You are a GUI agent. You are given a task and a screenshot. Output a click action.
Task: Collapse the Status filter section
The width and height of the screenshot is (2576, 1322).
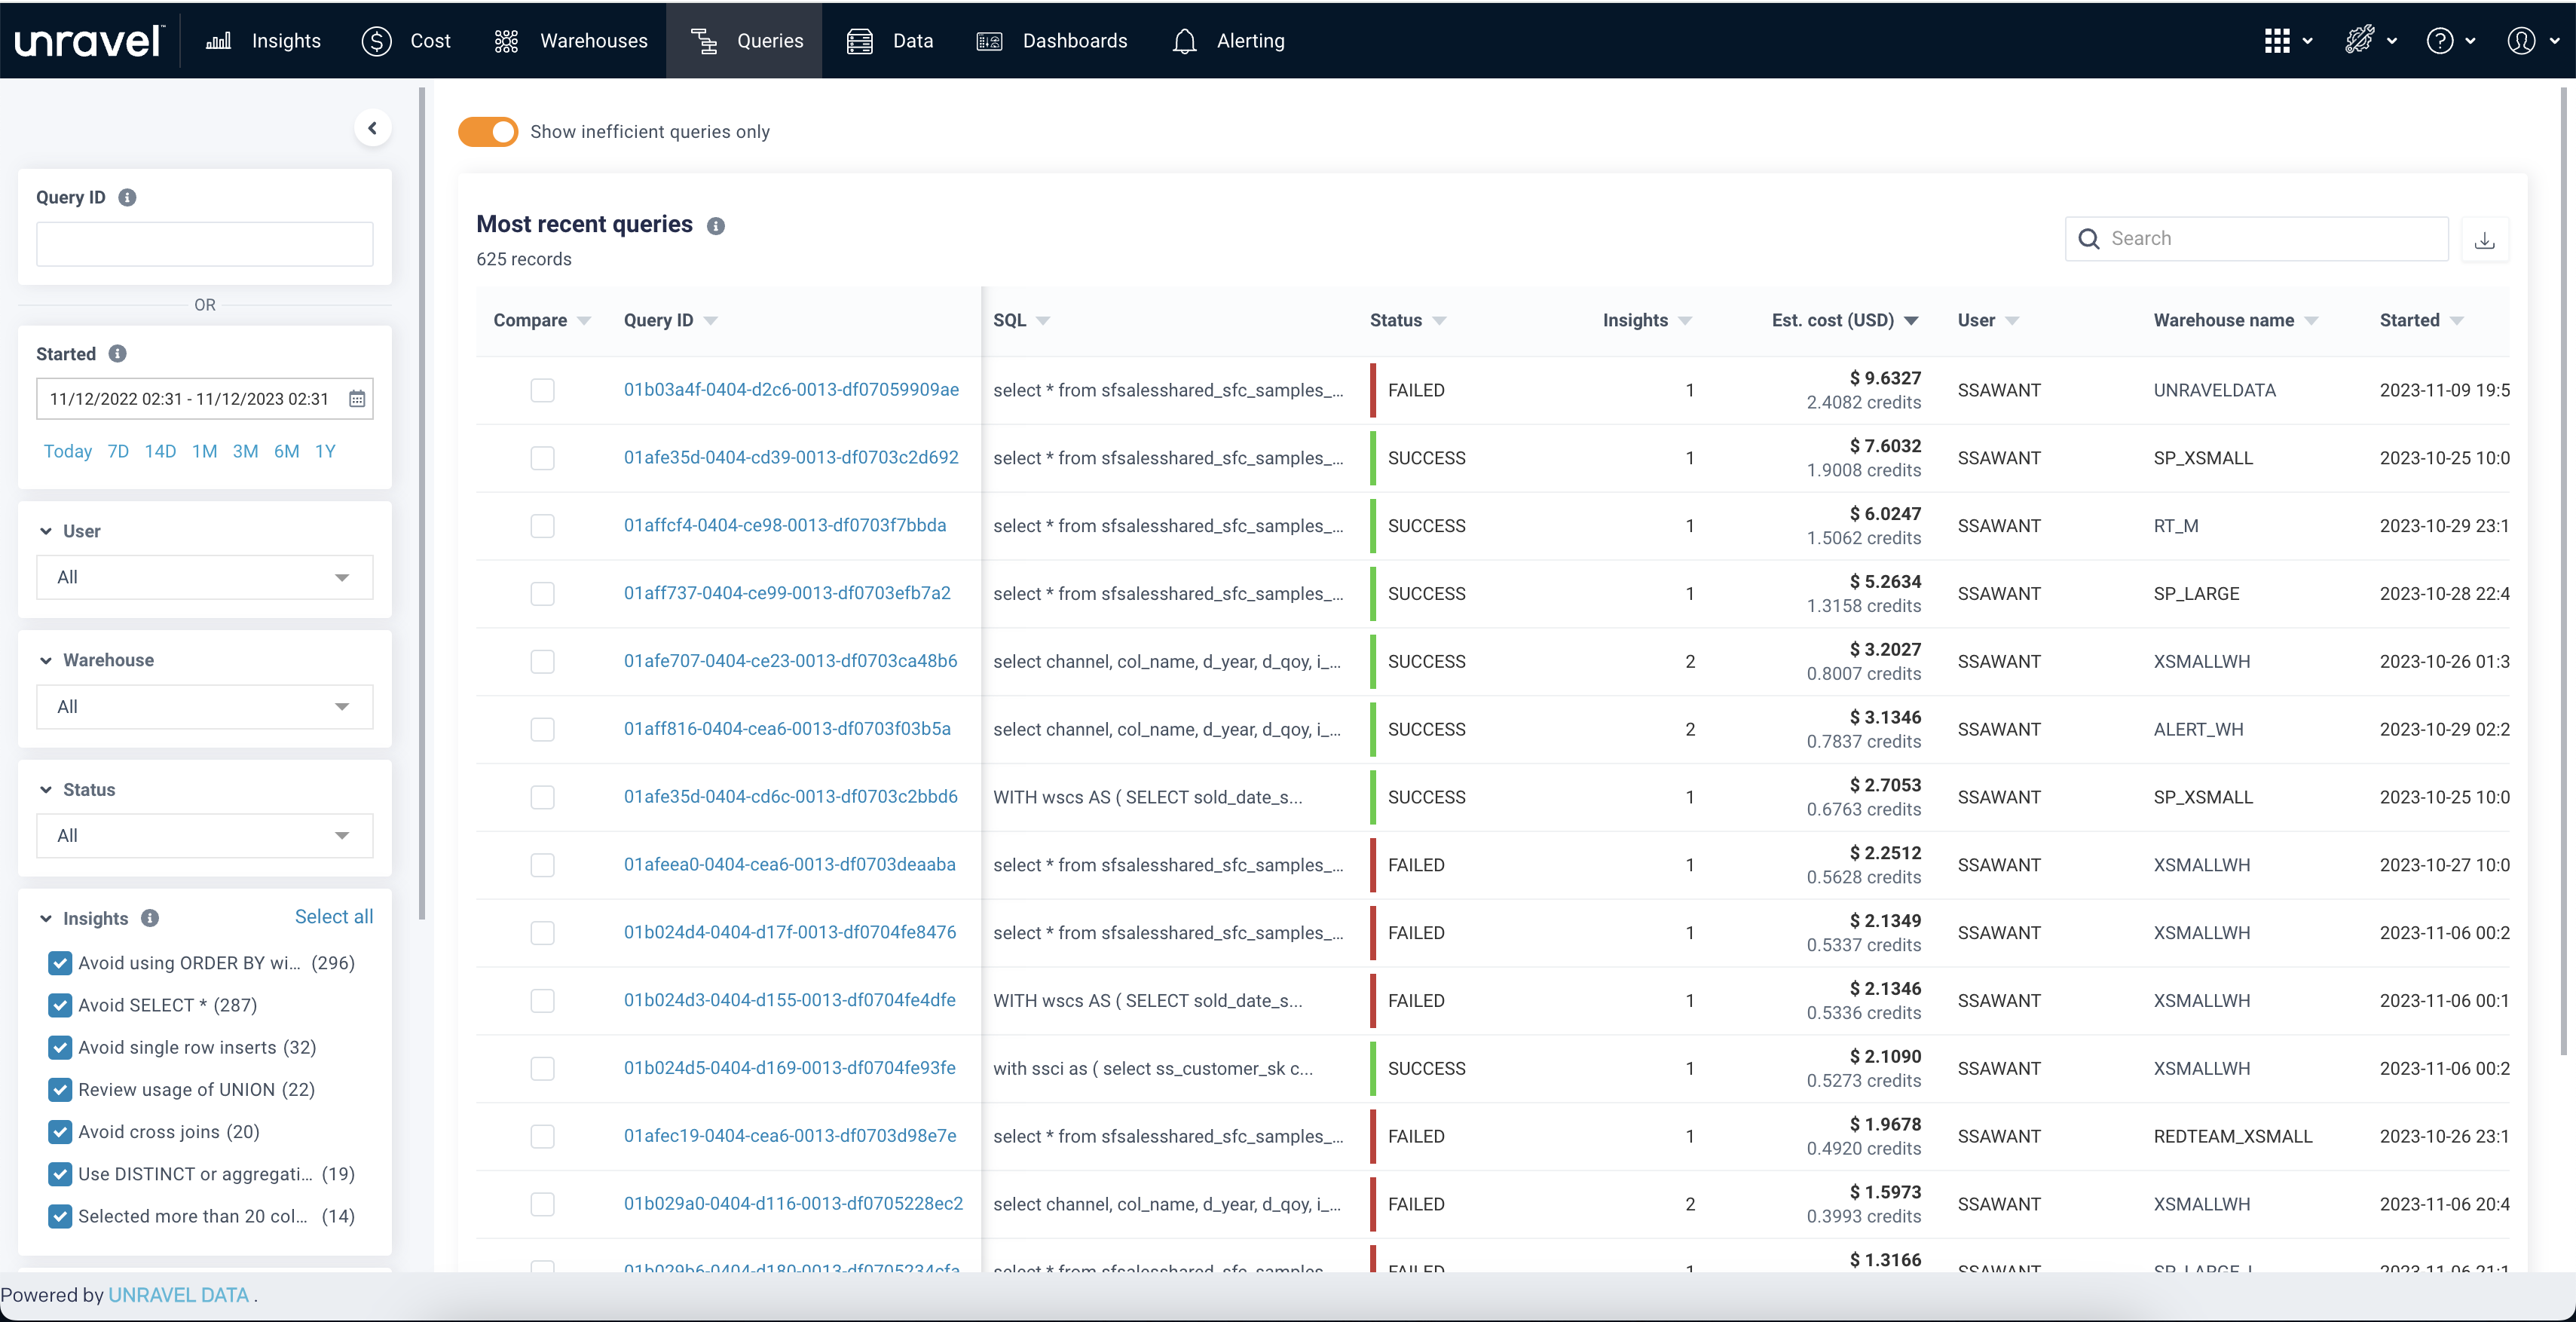coord(46,789)
